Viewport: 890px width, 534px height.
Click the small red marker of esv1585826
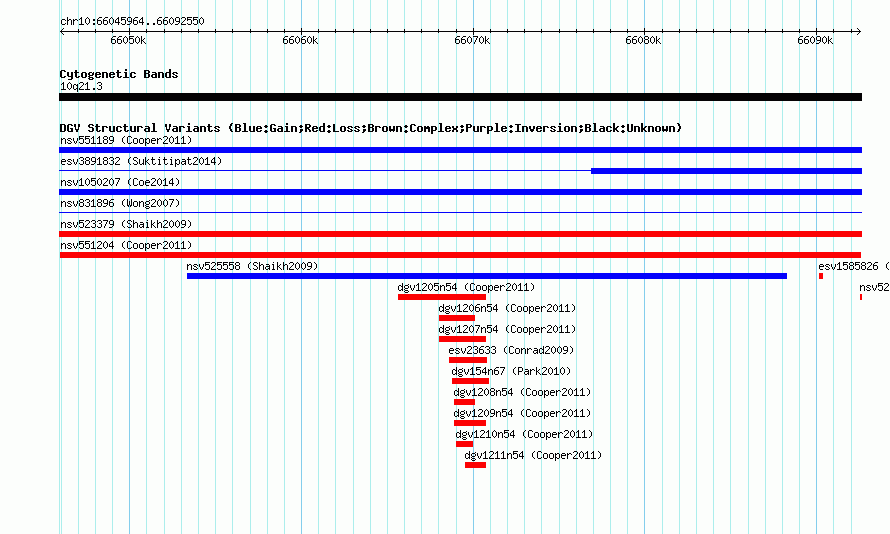point(821,276)
